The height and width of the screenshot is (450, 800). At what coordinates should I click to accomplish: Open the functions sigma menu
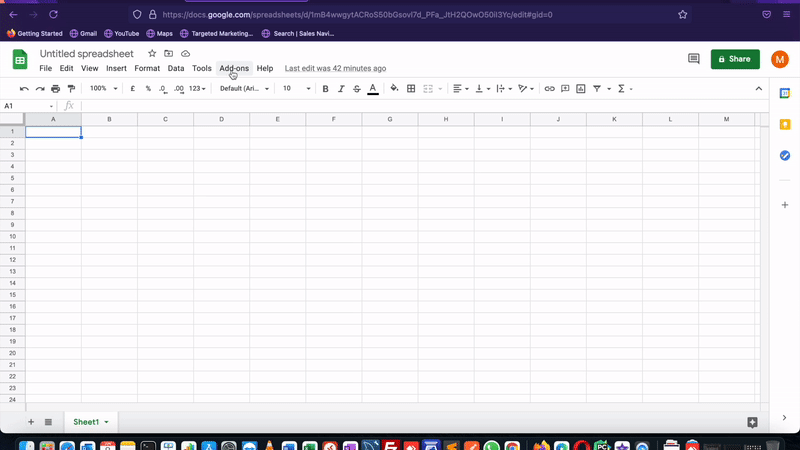[x=625, y=89]
